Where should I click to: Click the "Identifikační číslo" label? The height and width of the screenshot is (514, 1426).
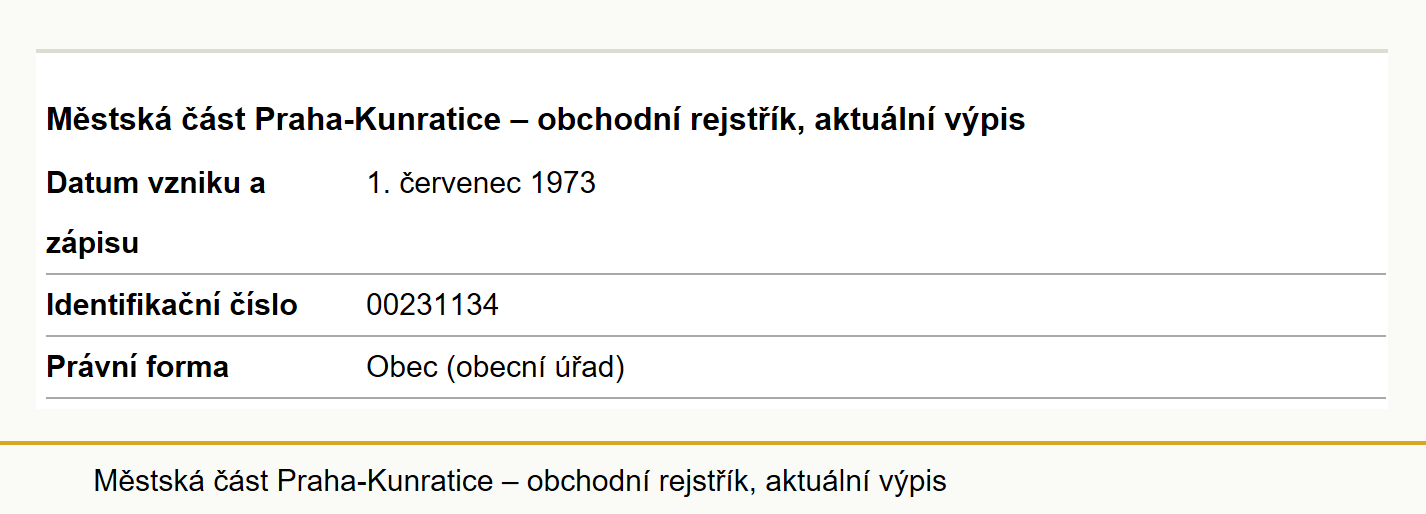pyautogui.click(x=172, y=305)
